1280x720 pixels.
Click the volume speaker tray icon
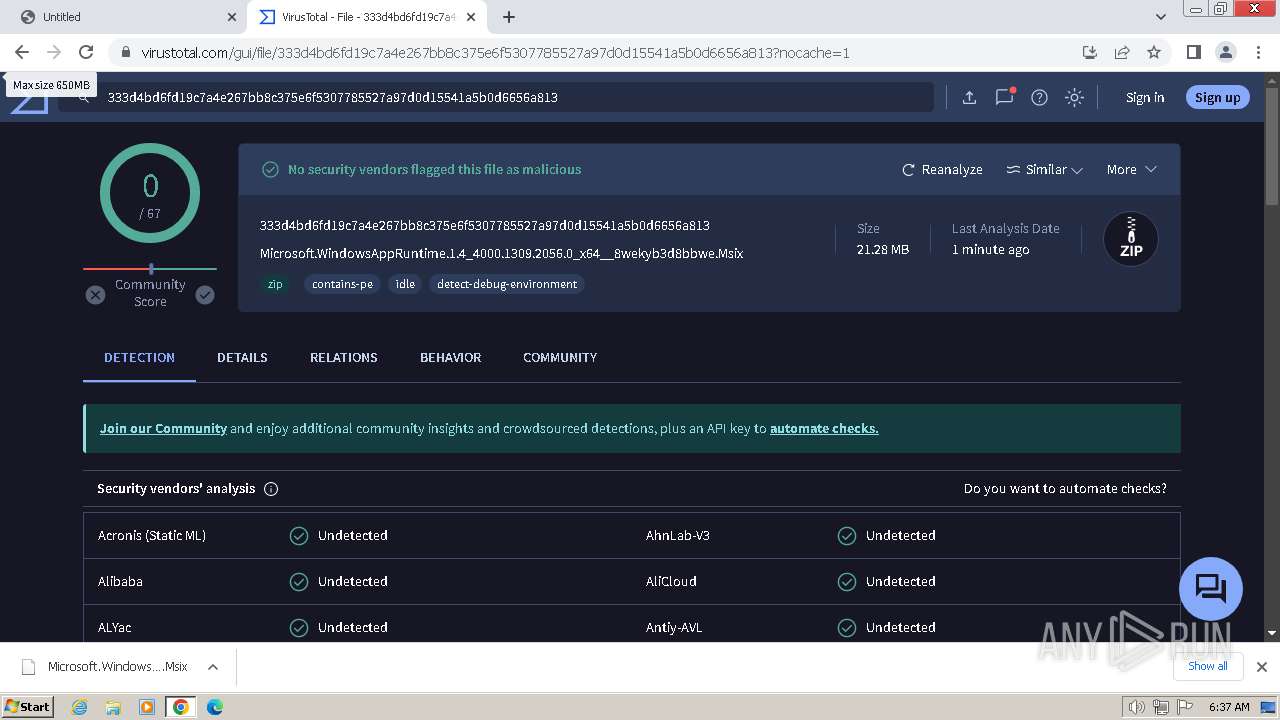pos(1136,707)
